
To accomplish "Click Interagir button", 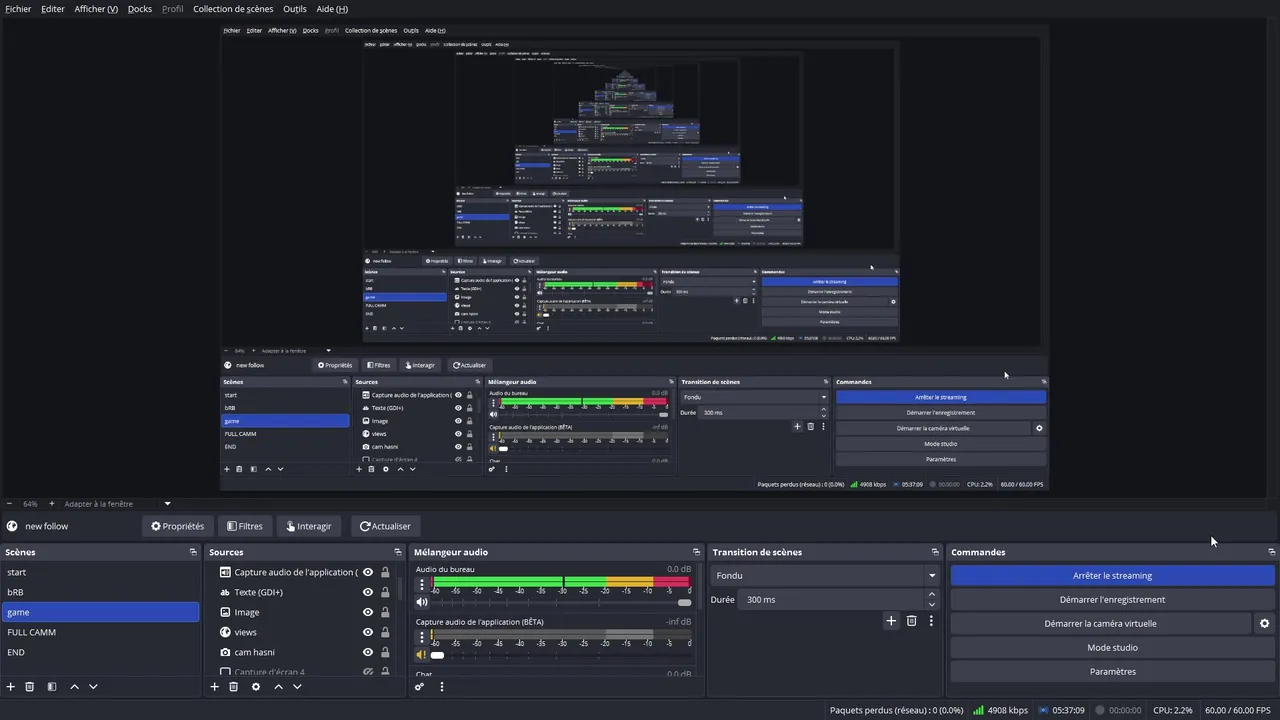I will pyautogui.click(x=309, y=526).
